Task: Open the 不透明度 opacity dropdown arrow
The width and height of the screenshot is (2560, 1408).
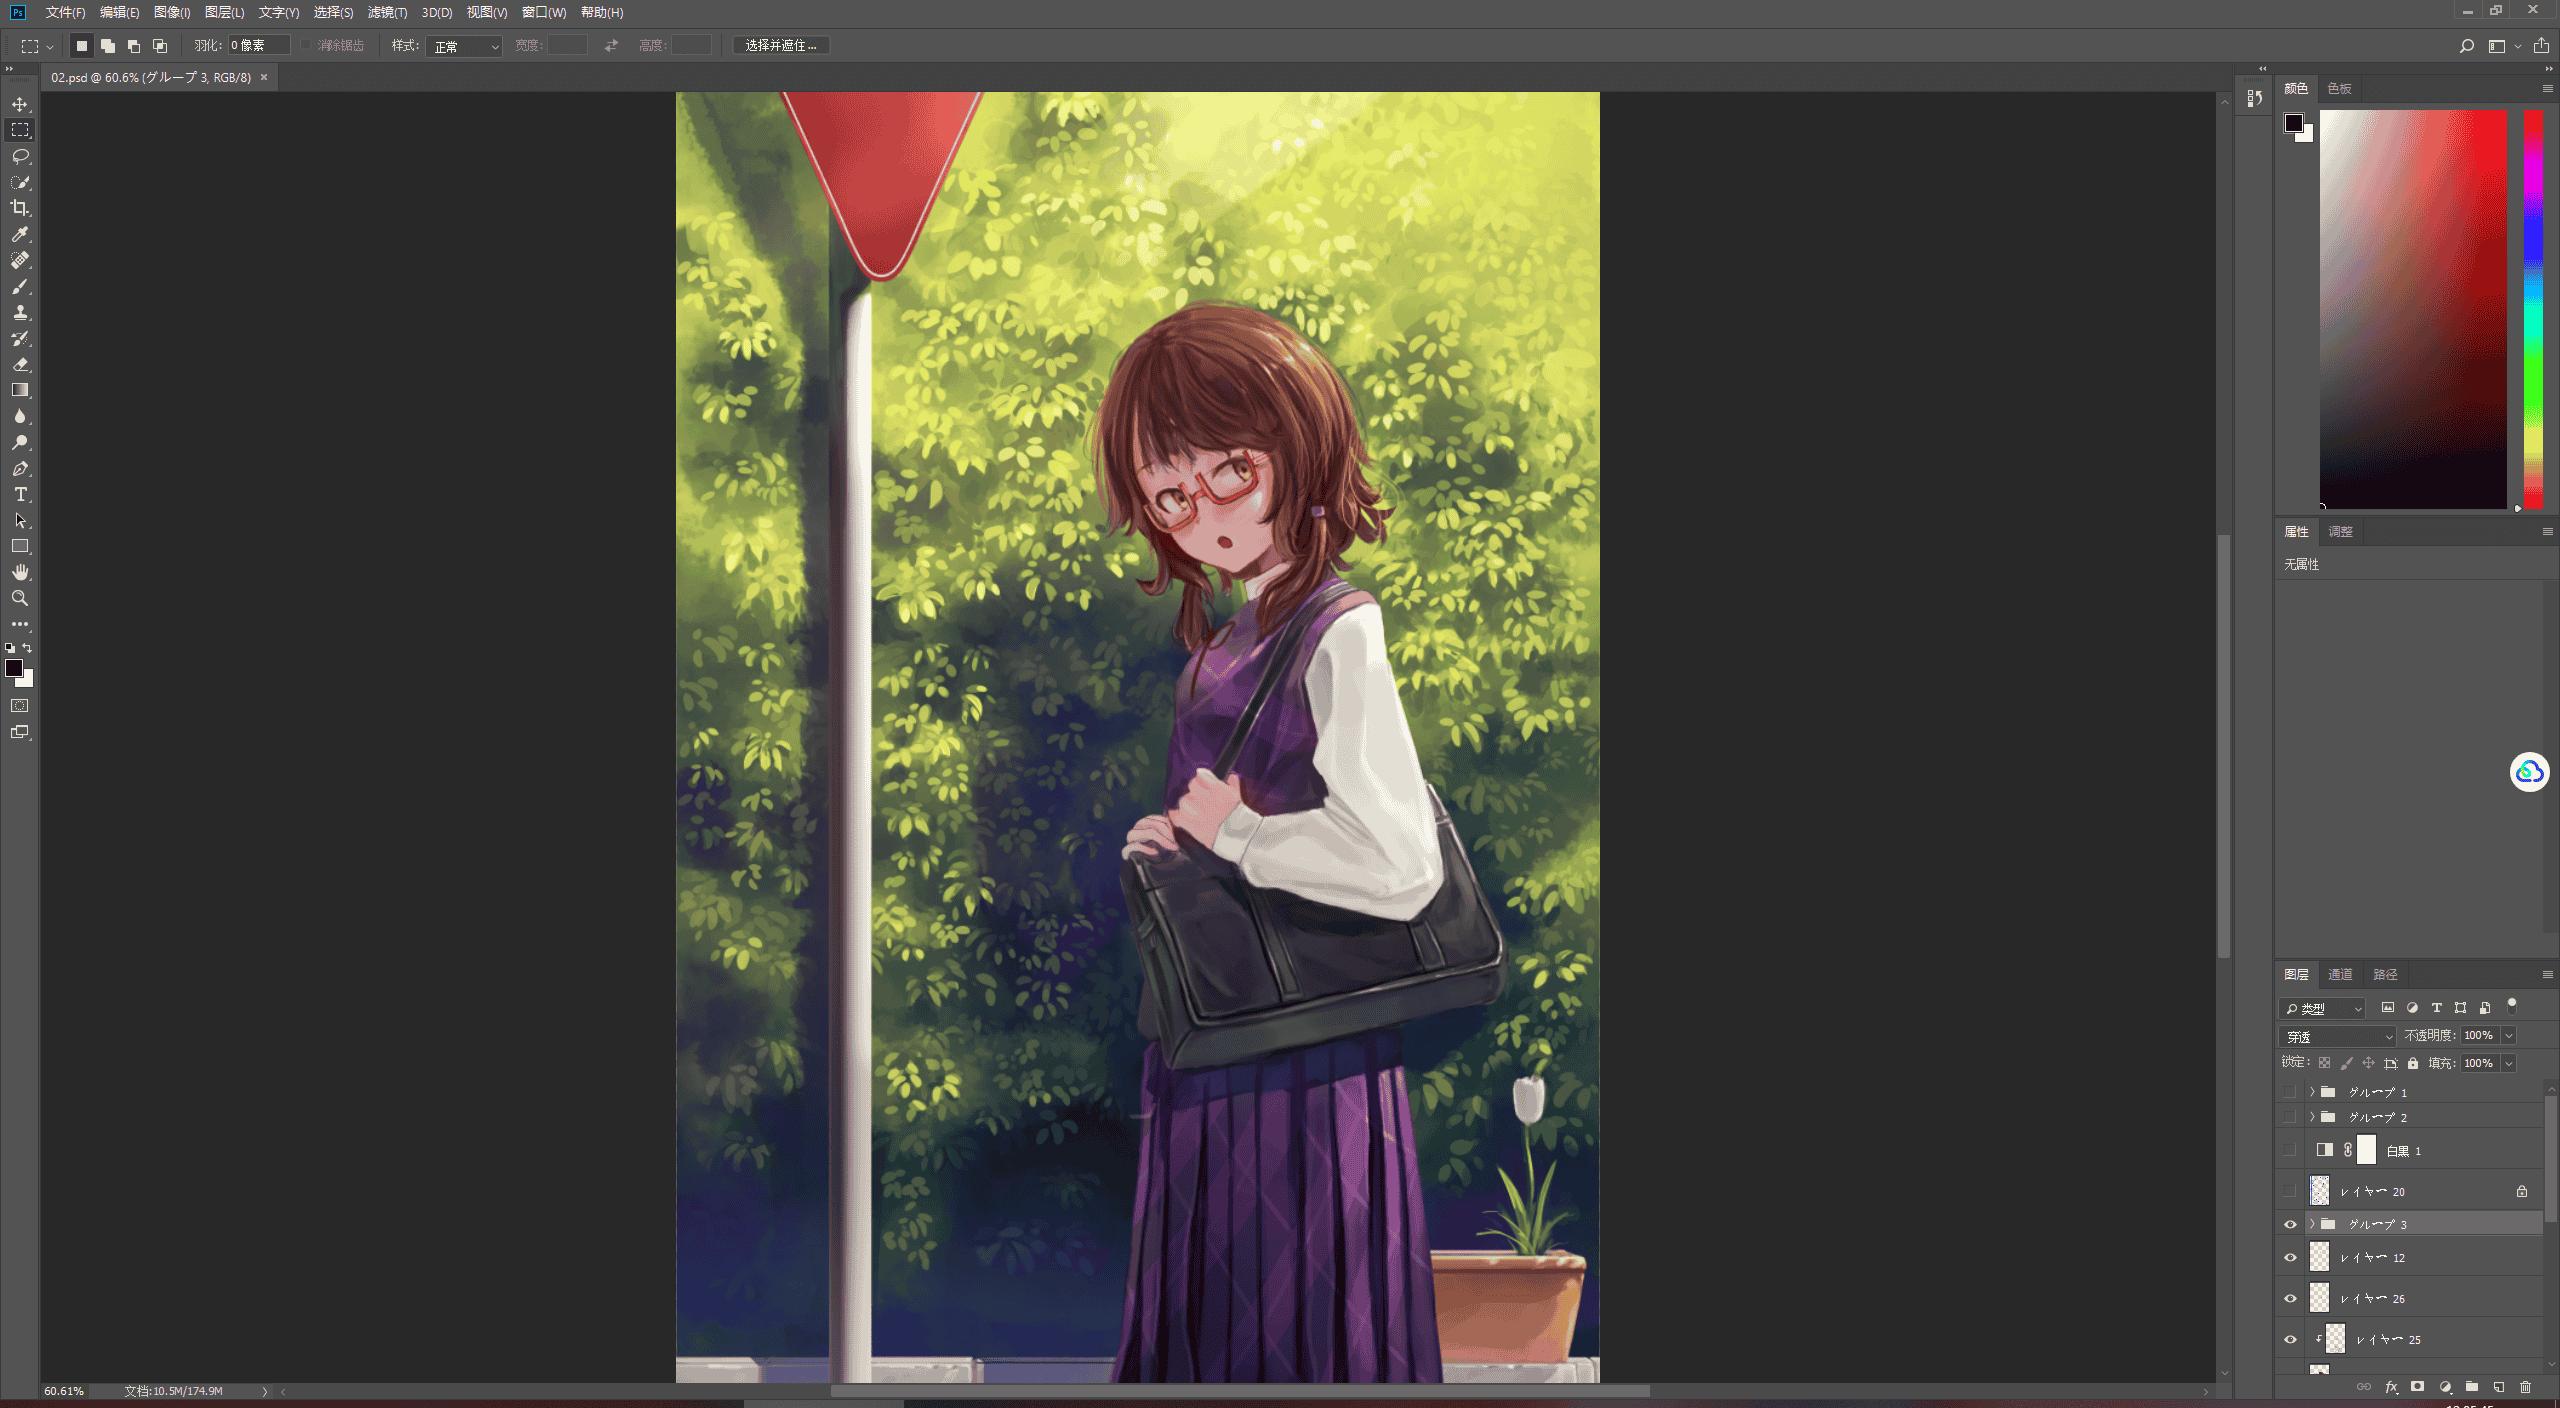Action: [2509, 1036]
